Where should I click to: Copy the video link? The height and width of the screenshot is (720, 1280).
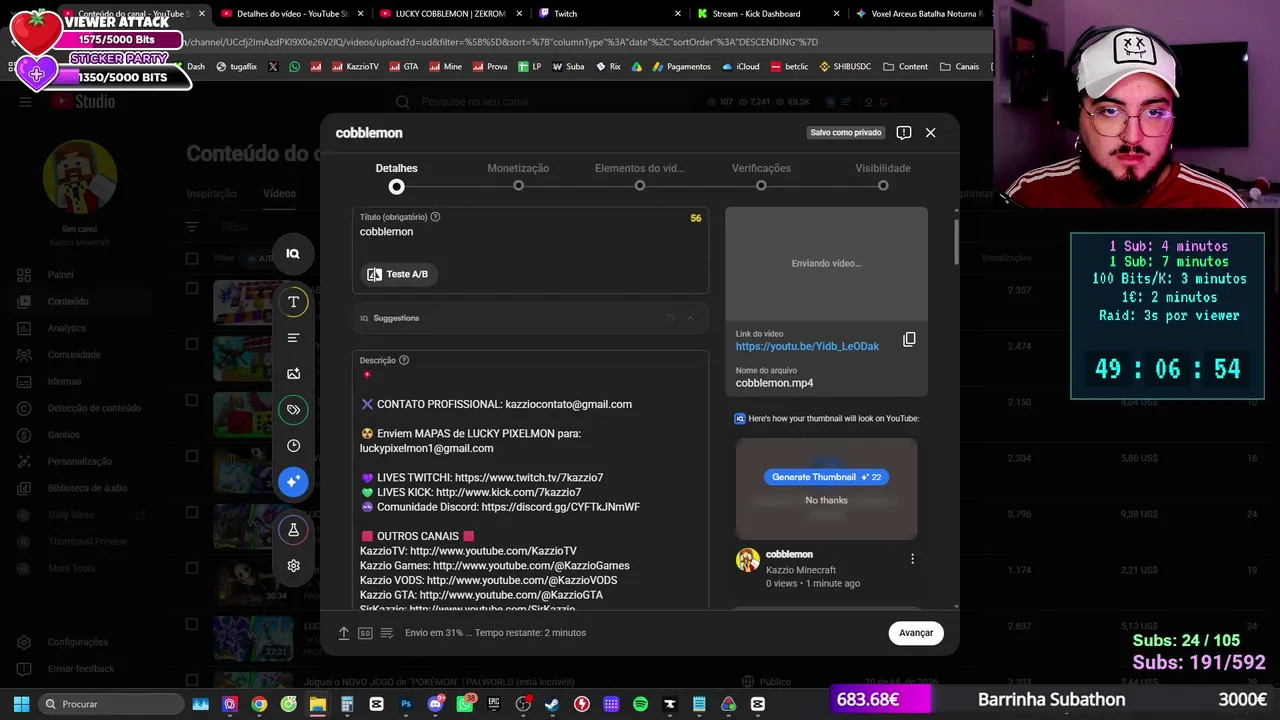point(909,340)
